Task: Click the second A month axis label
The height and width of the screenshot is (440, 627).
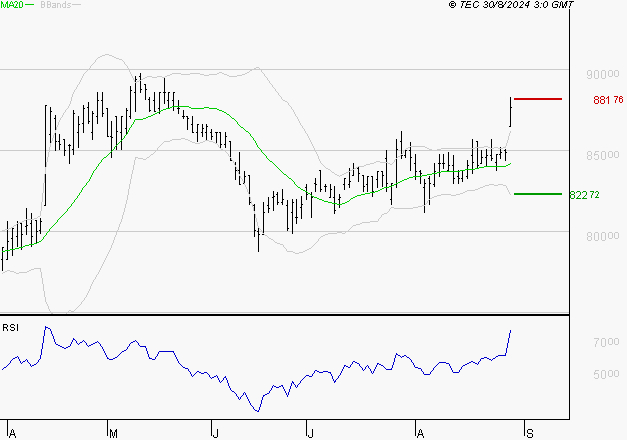Action: (420, 434)
